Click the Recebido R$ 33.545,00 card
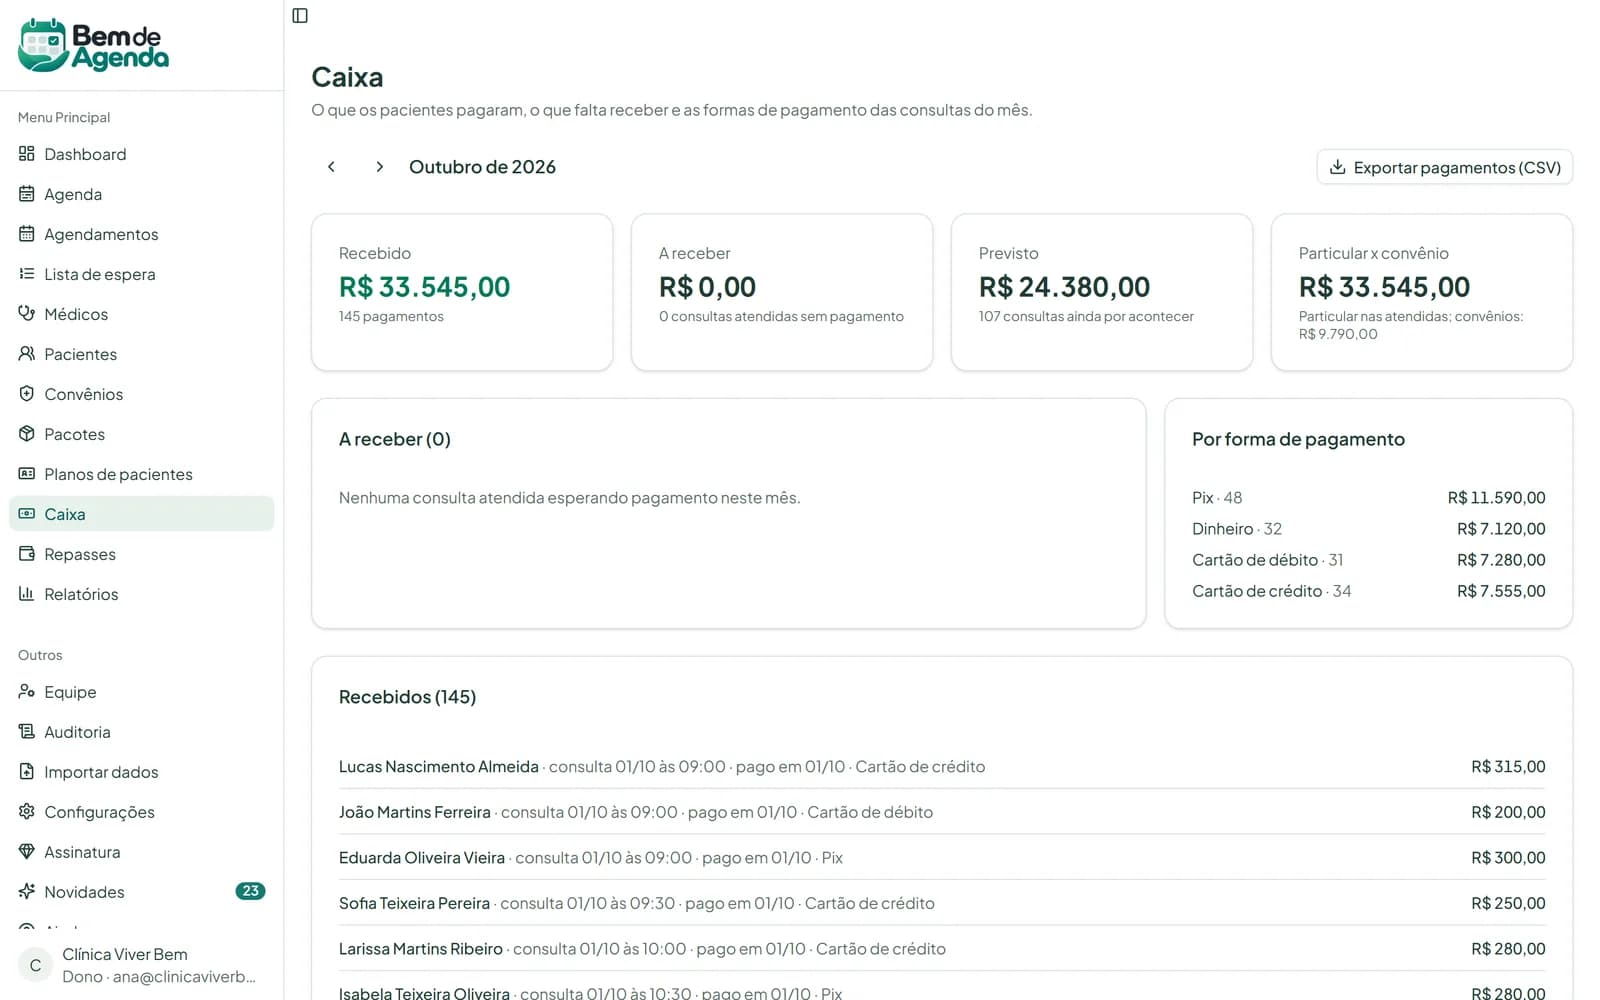 click(x=462, y=292)
